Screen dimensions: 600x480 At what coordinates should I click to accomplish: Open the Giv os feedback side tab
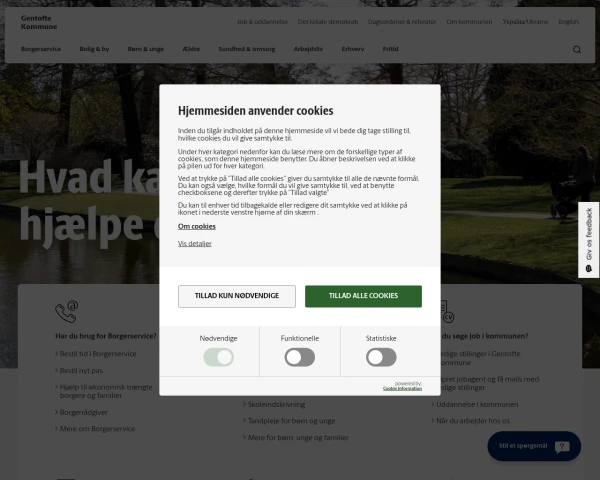(x=589, y=240)
